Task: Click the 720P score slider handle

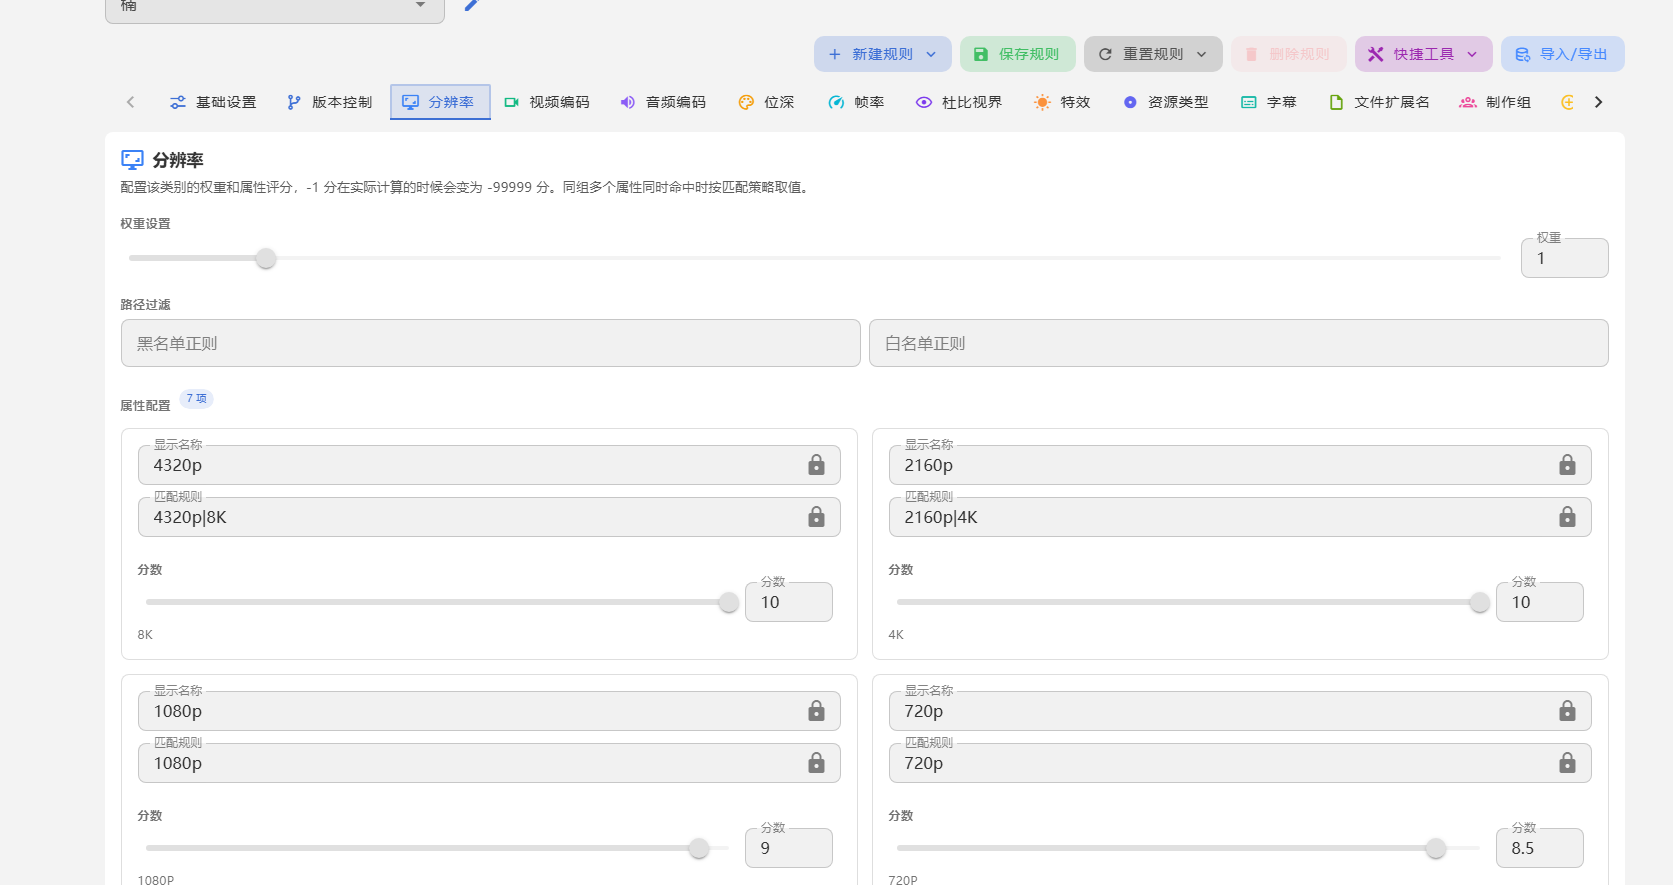Action: point(1436,848)
